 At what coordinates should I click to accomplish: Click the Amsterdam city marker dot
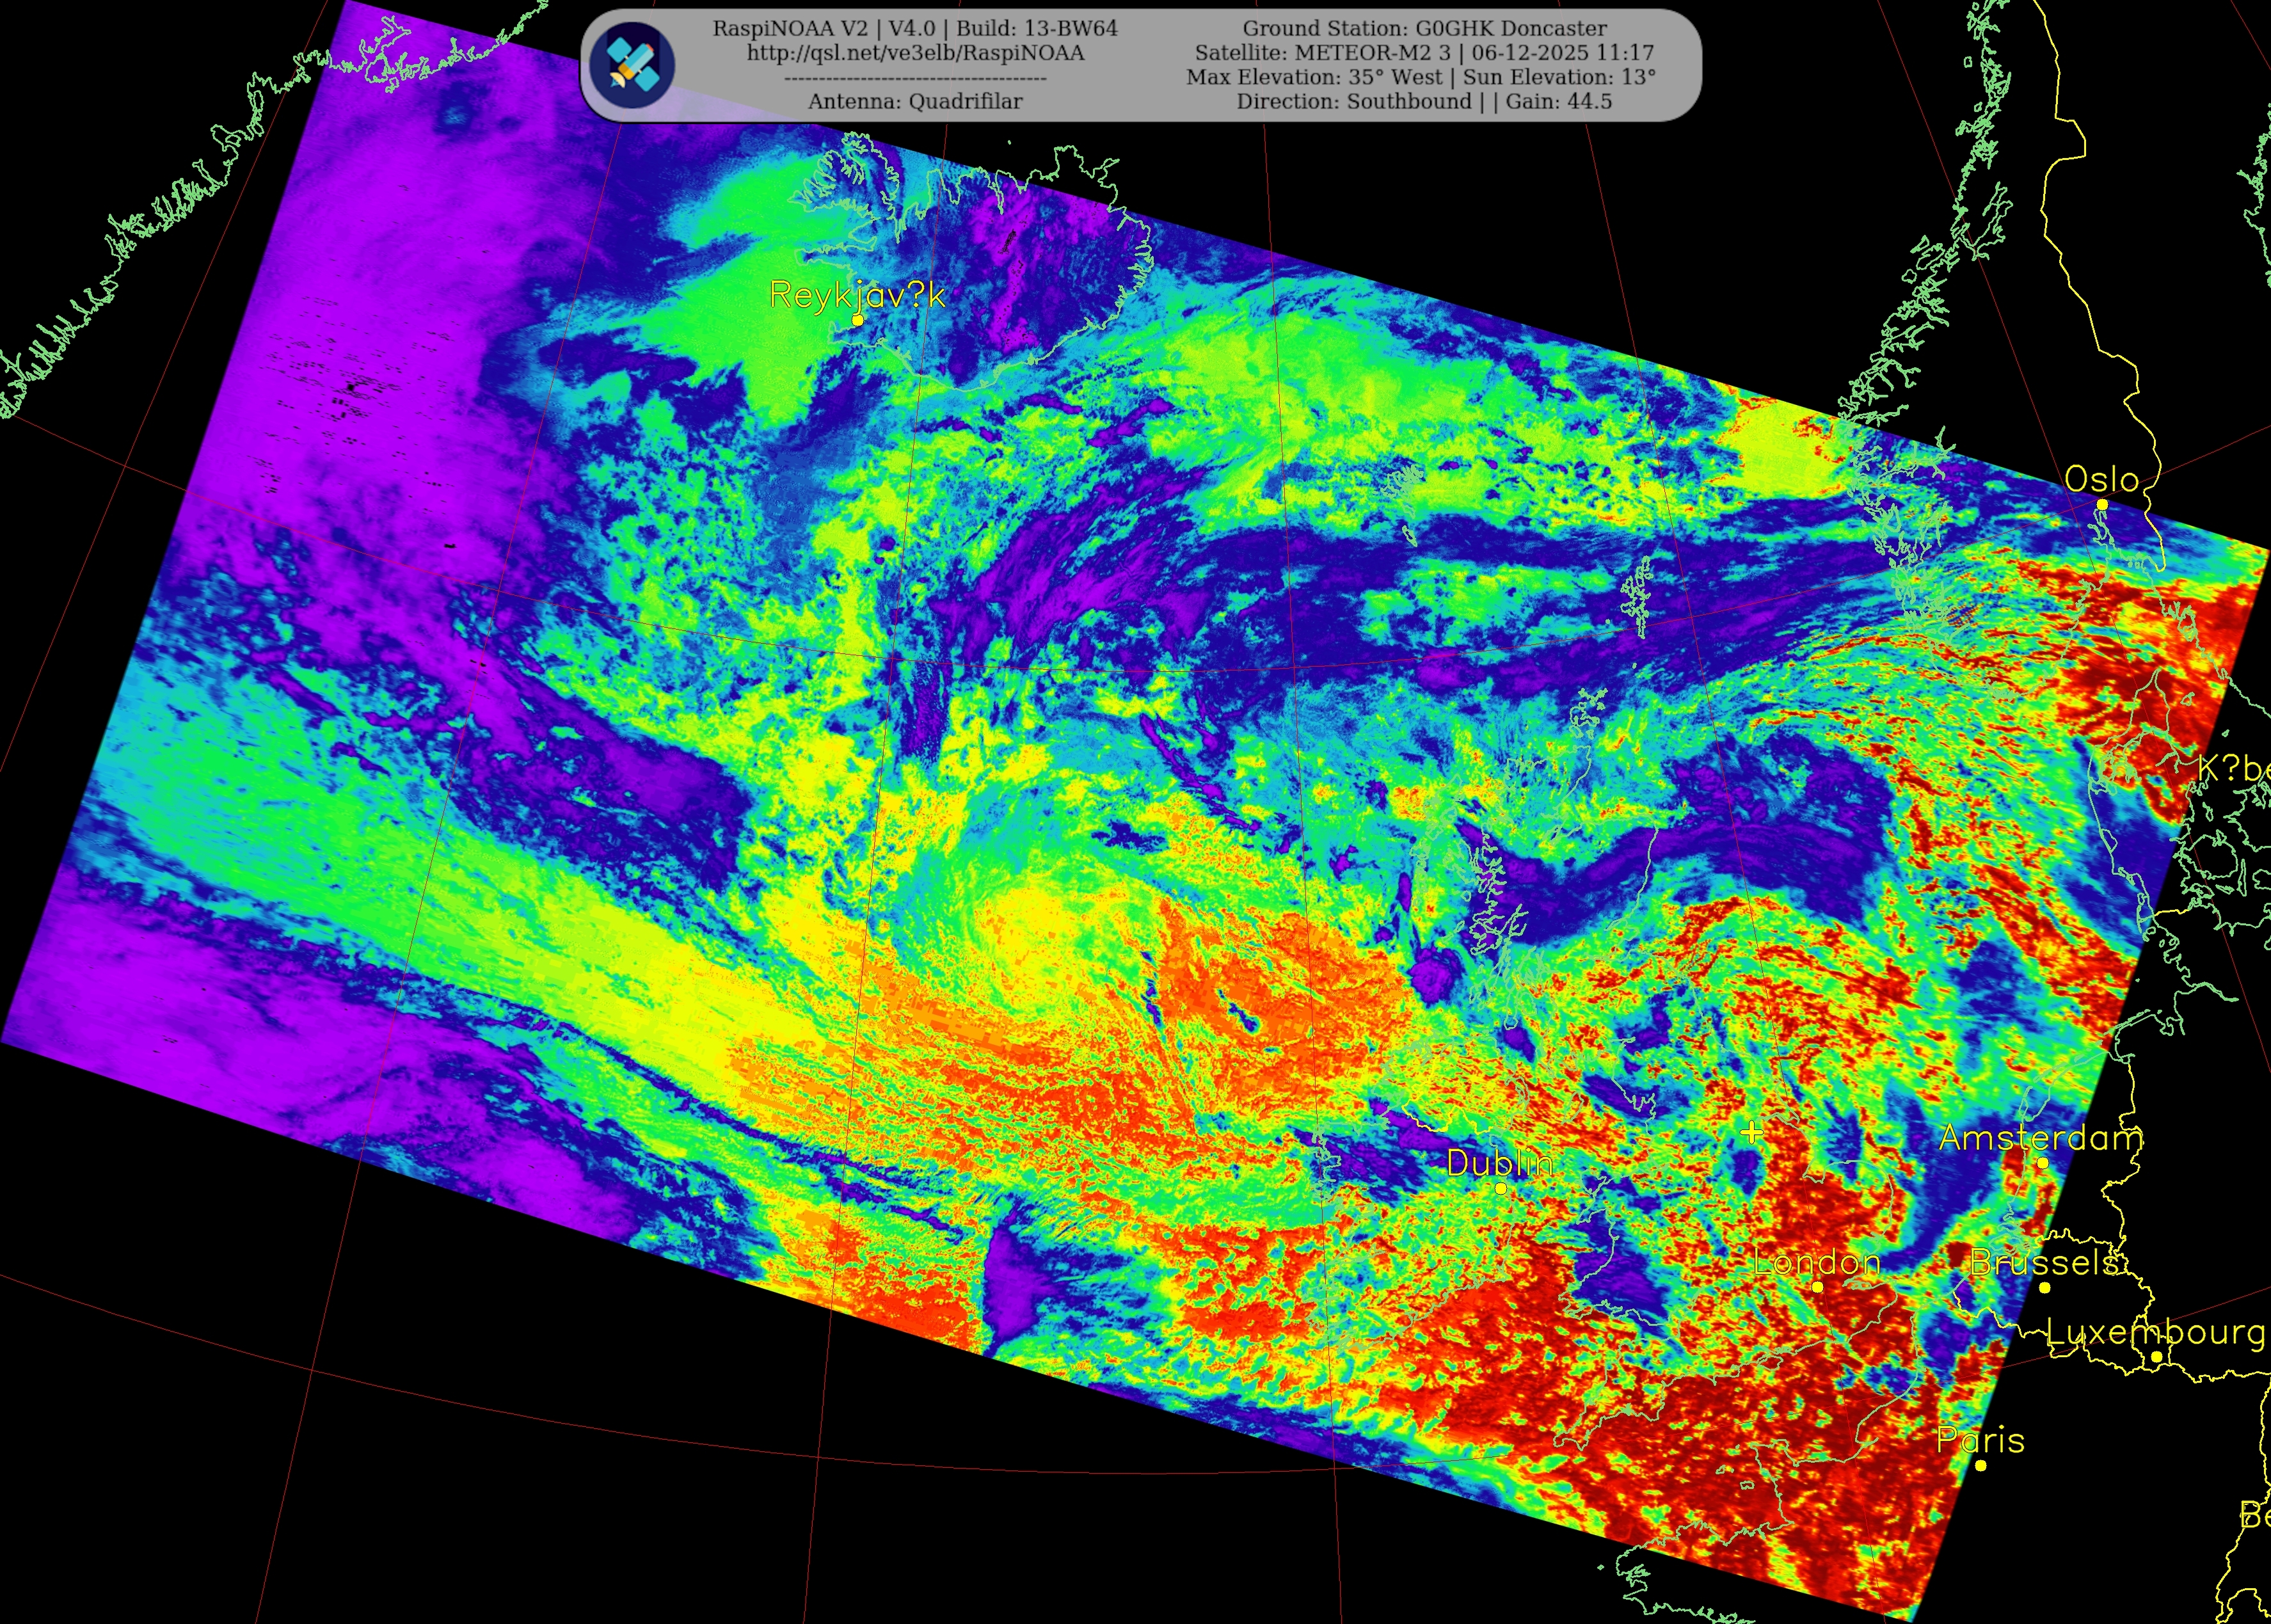(x=2042, y=1163)
